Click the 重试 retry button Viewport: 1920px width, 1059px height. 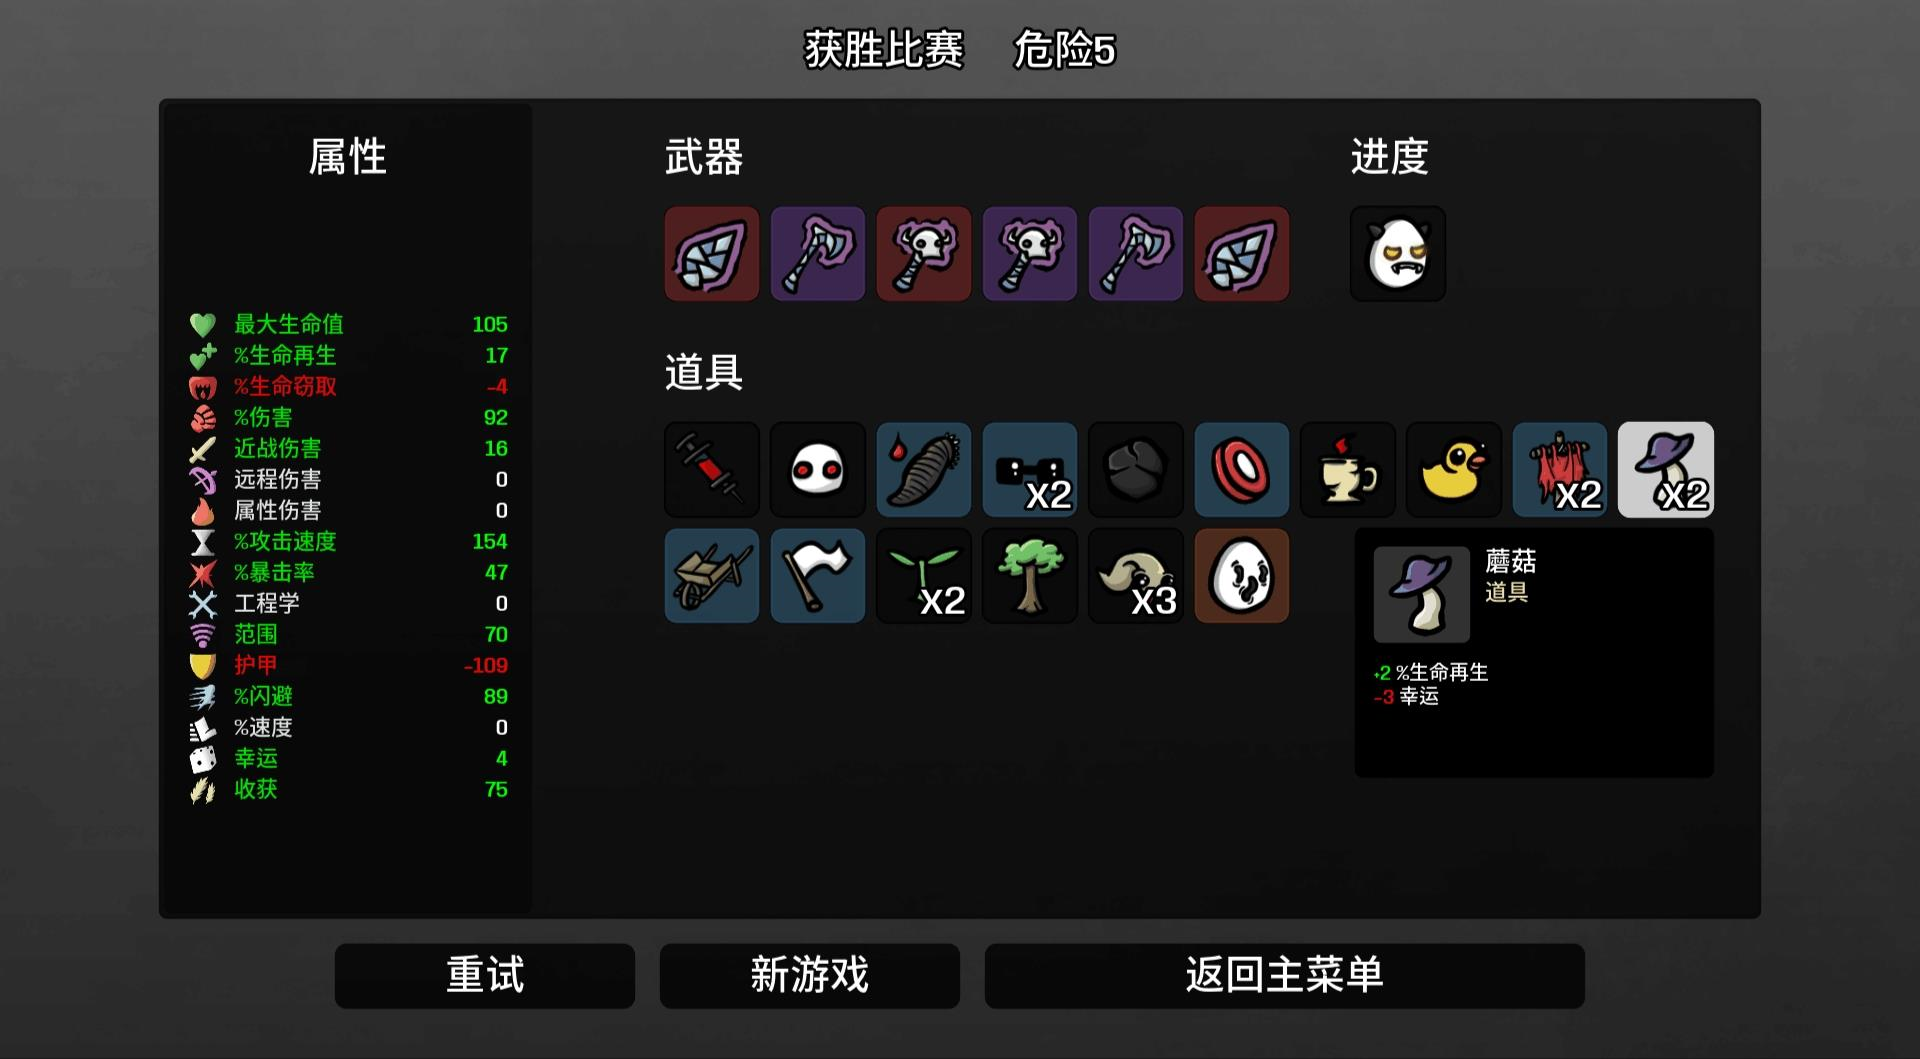click(484, 975)
